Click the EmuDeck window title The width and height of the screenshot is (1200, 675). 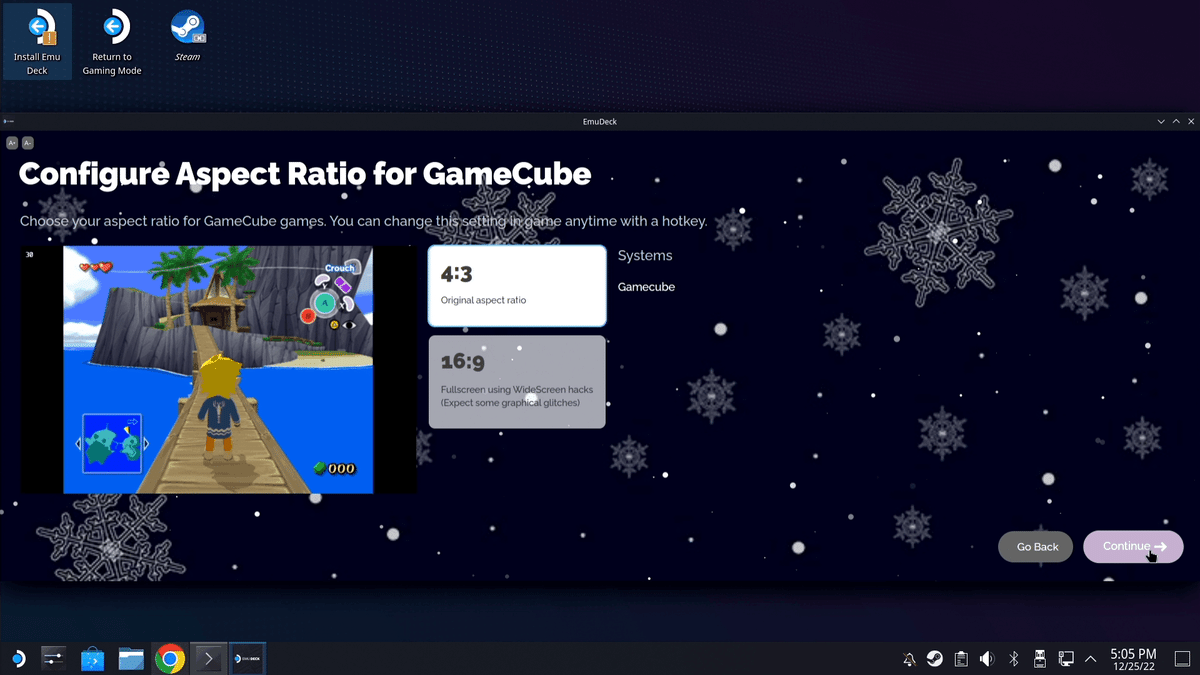click(600, 121)
